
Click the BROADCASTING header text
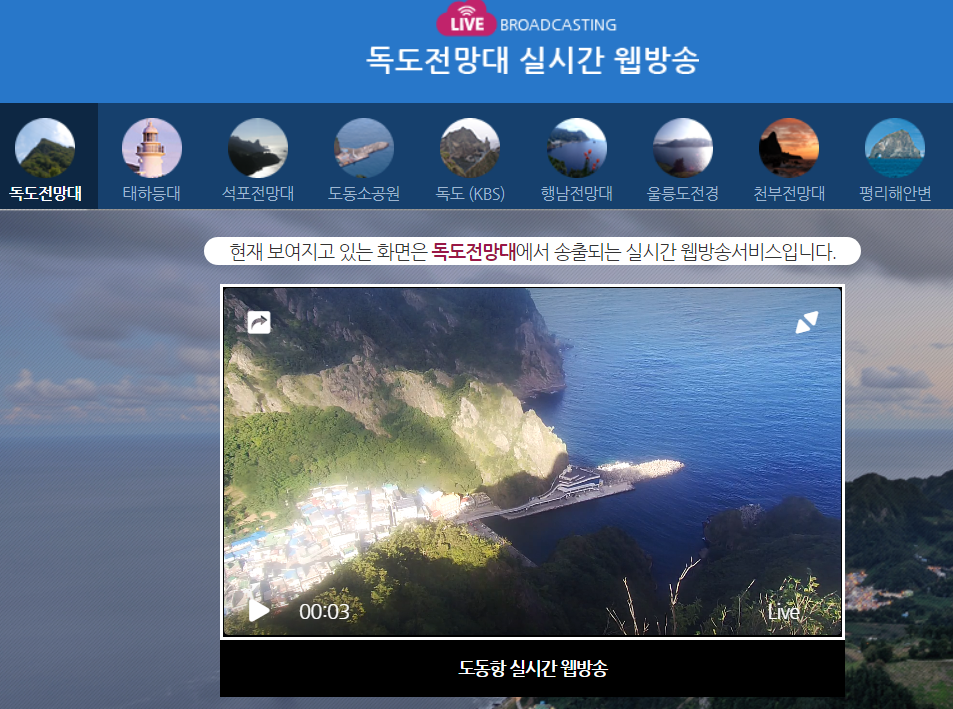tap(558, 25)
